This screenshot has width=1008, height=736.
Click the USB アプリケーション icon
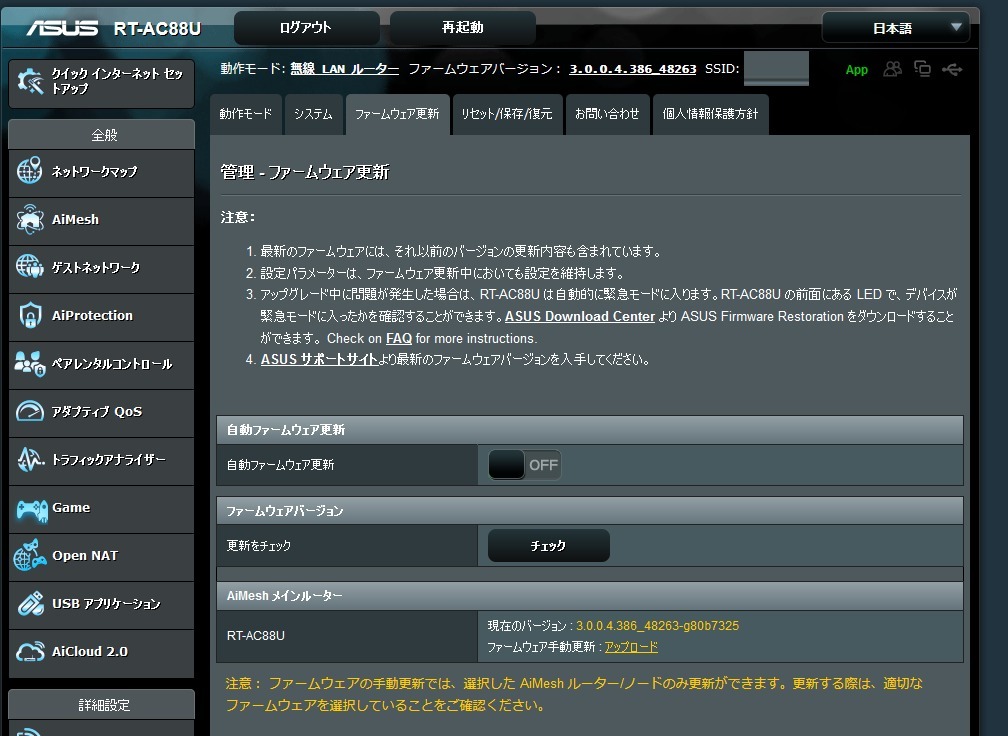[x=30, y=604]
